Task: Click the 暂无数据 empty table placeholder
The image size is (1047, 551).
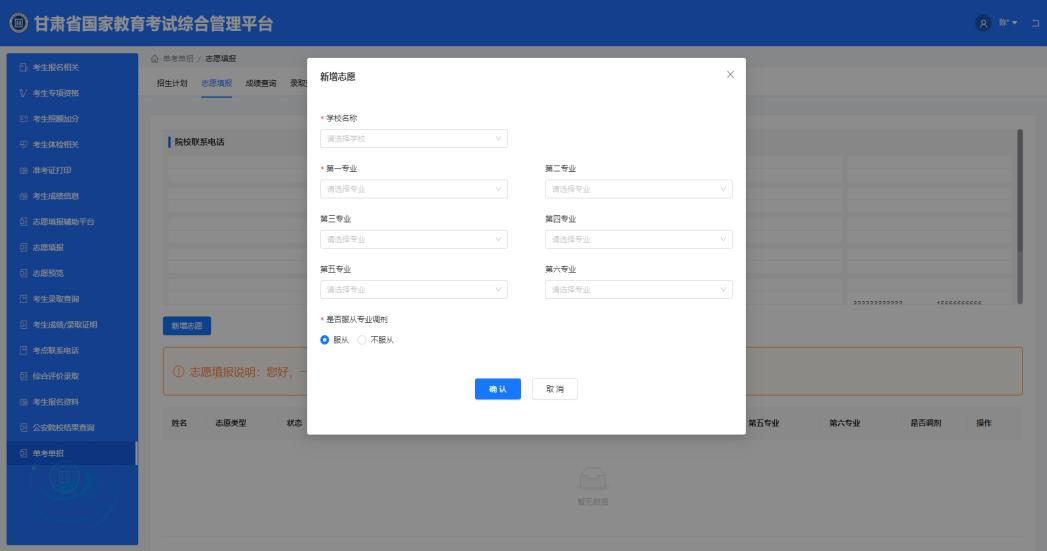Action: pos(592,487)
